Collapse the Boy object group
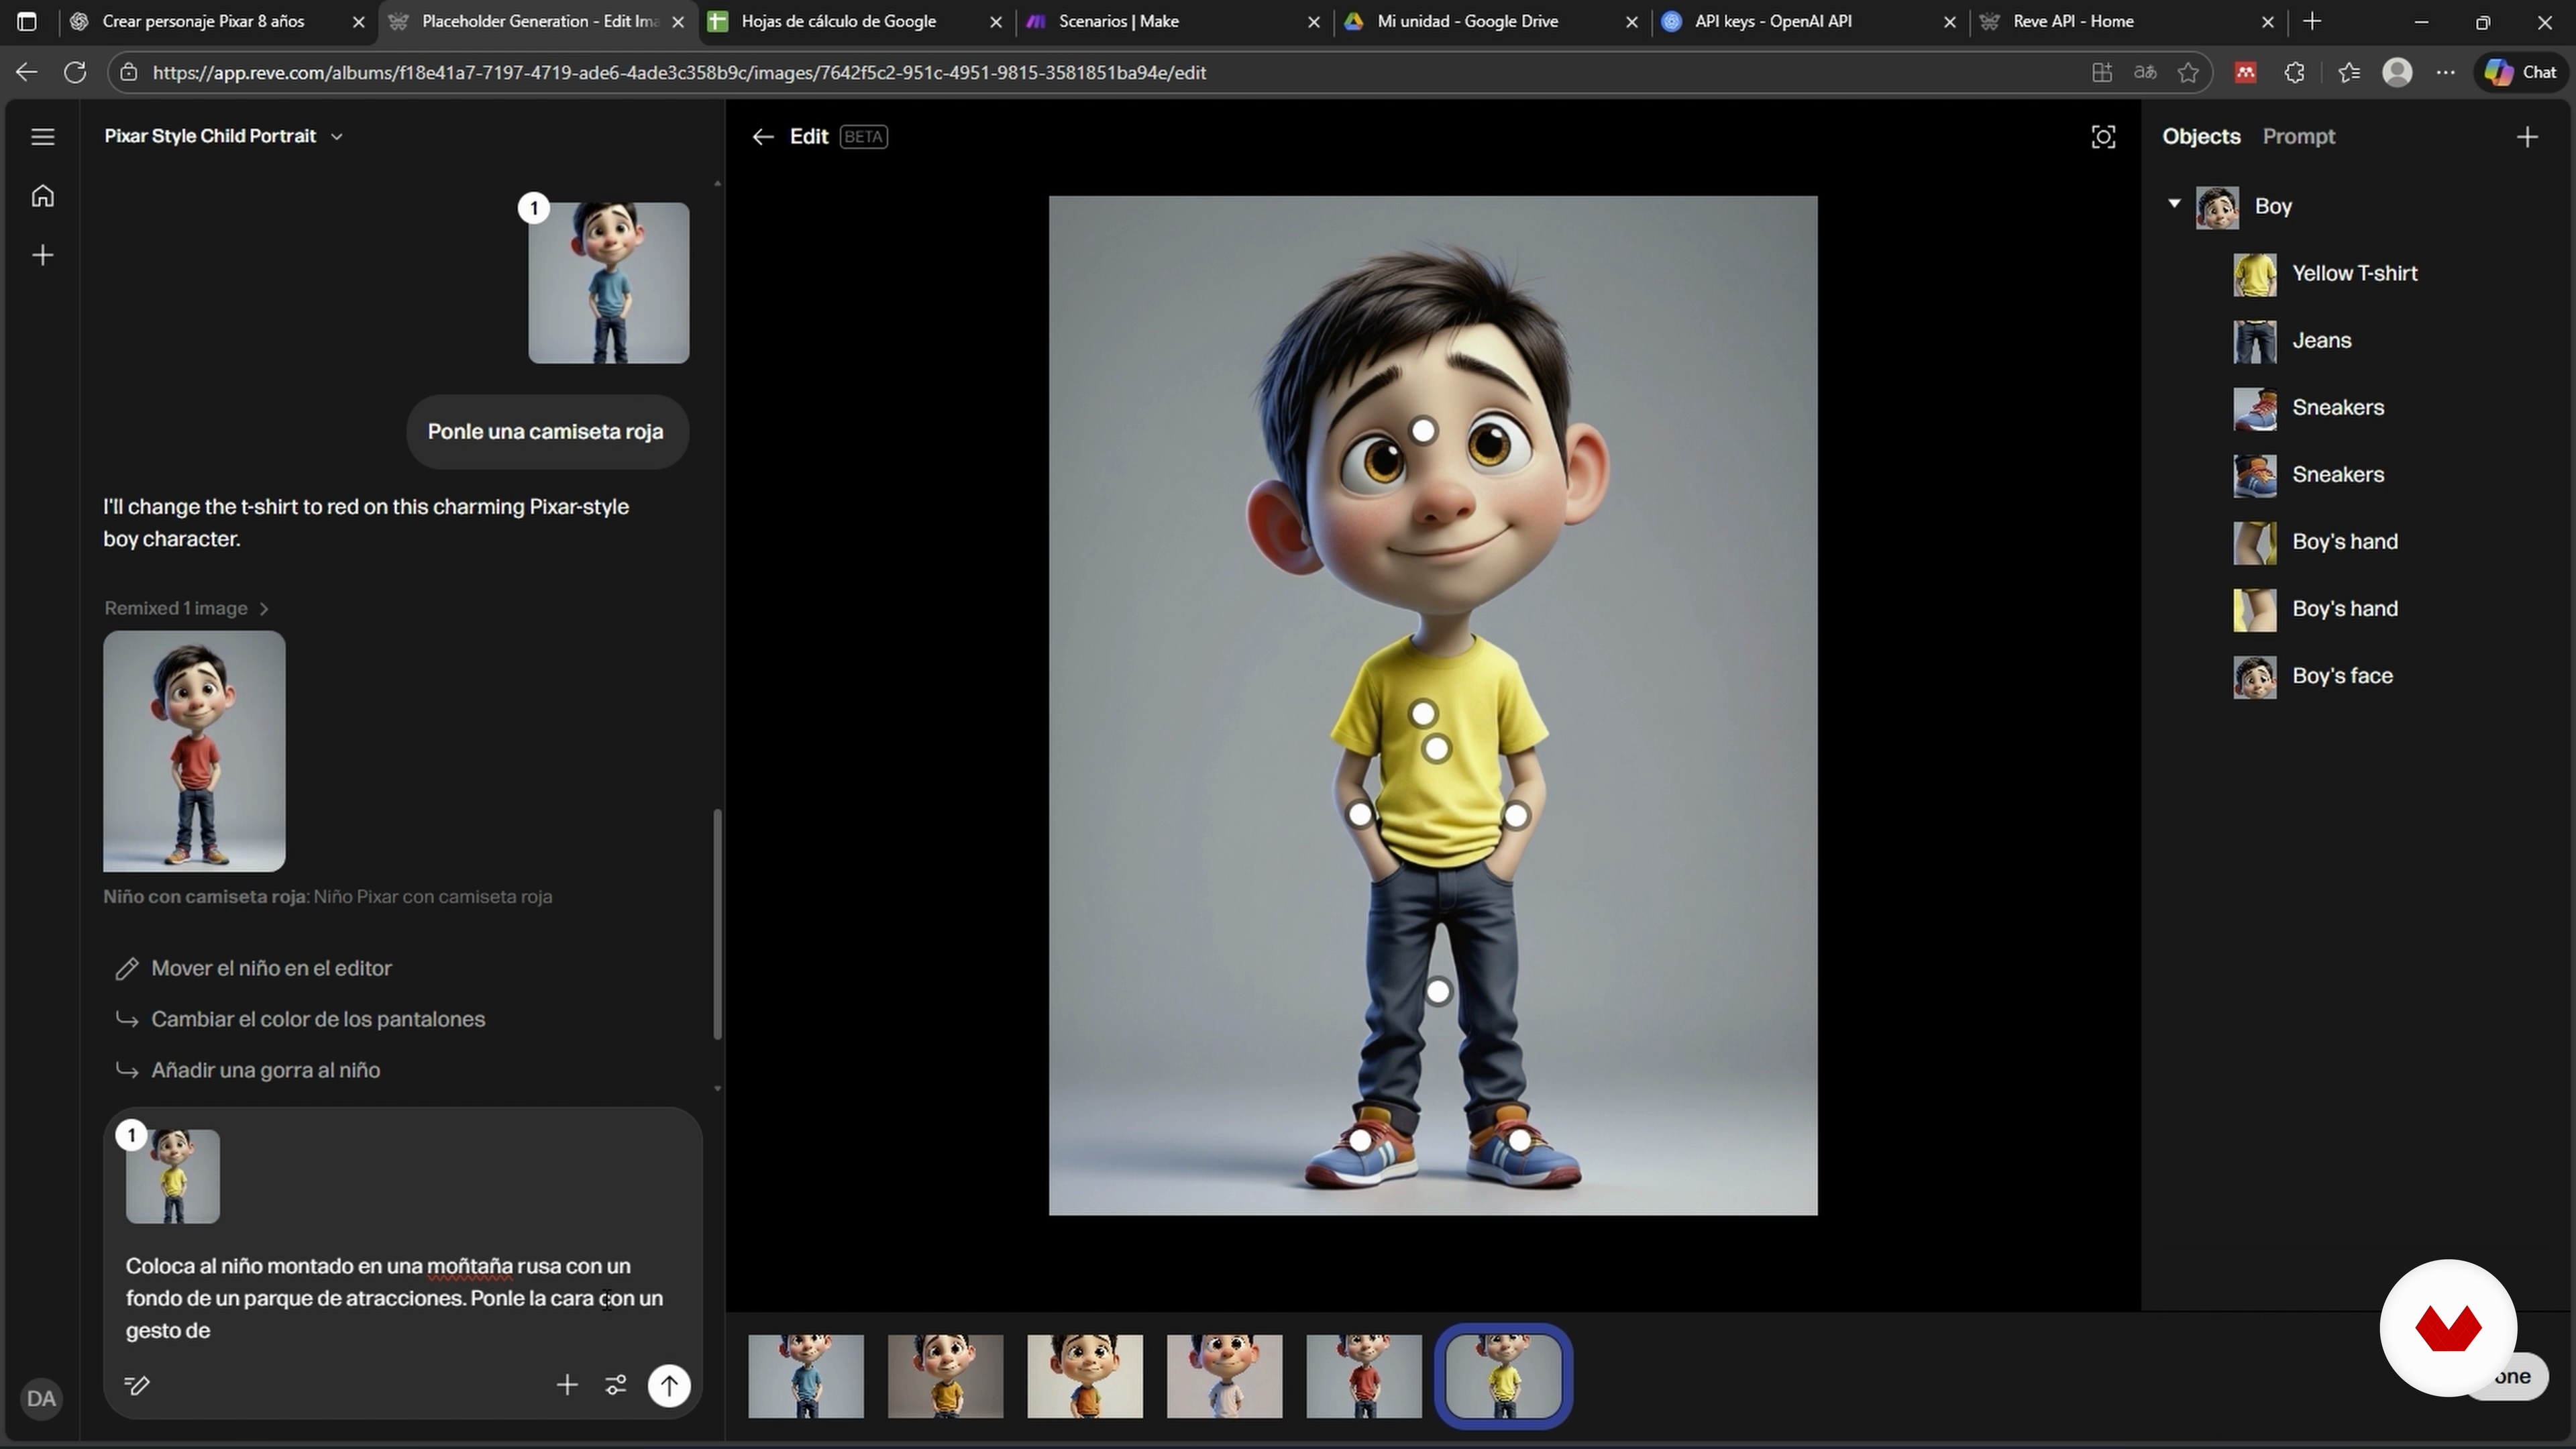 click(2174, 204)
